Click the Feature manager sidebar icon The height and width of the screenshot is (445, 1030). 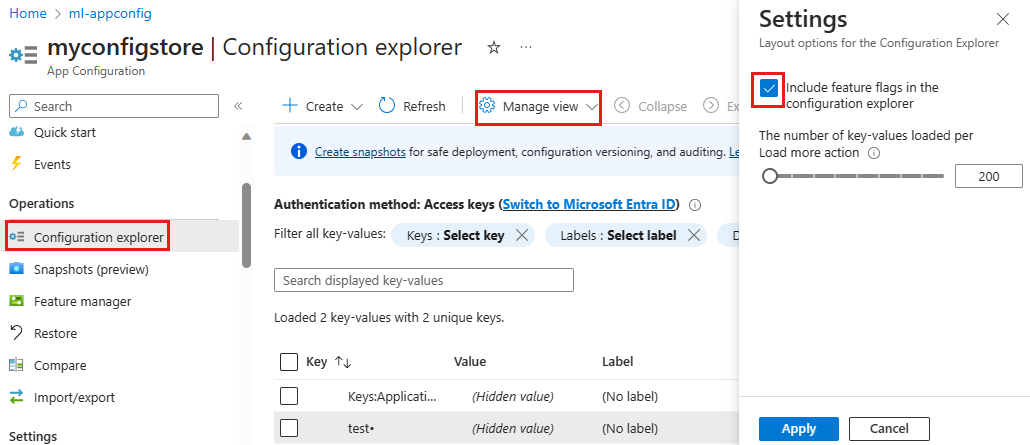[16, 301]
